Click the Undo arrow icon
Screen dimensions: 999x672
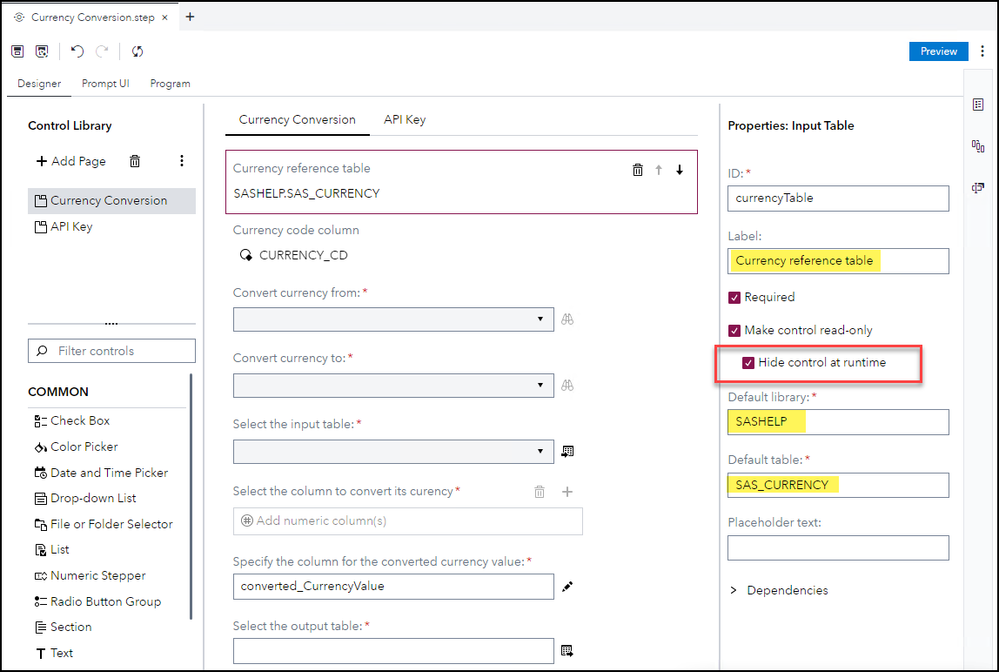77,51
